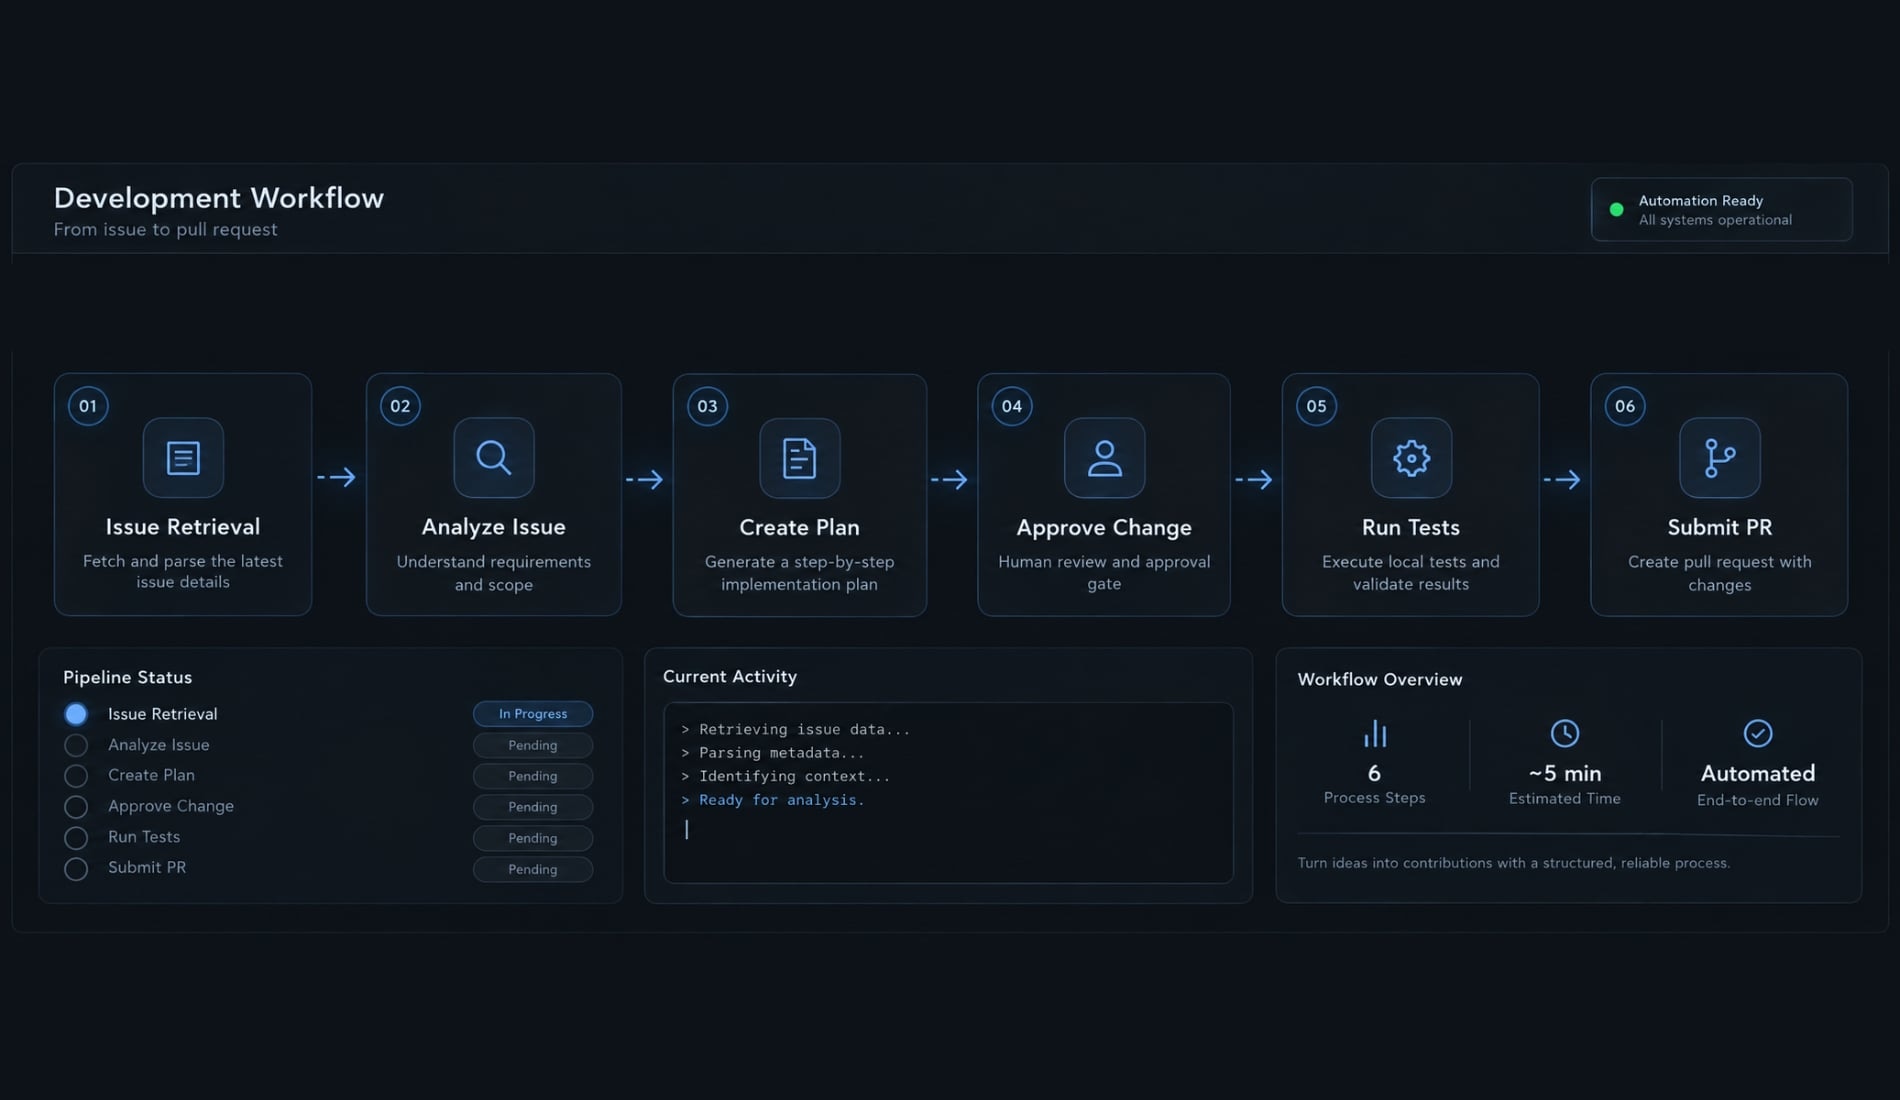The width and height of the screenshot is (1900, 1100).
Task: Click the Approve Change person icon
Action: 1105,458
